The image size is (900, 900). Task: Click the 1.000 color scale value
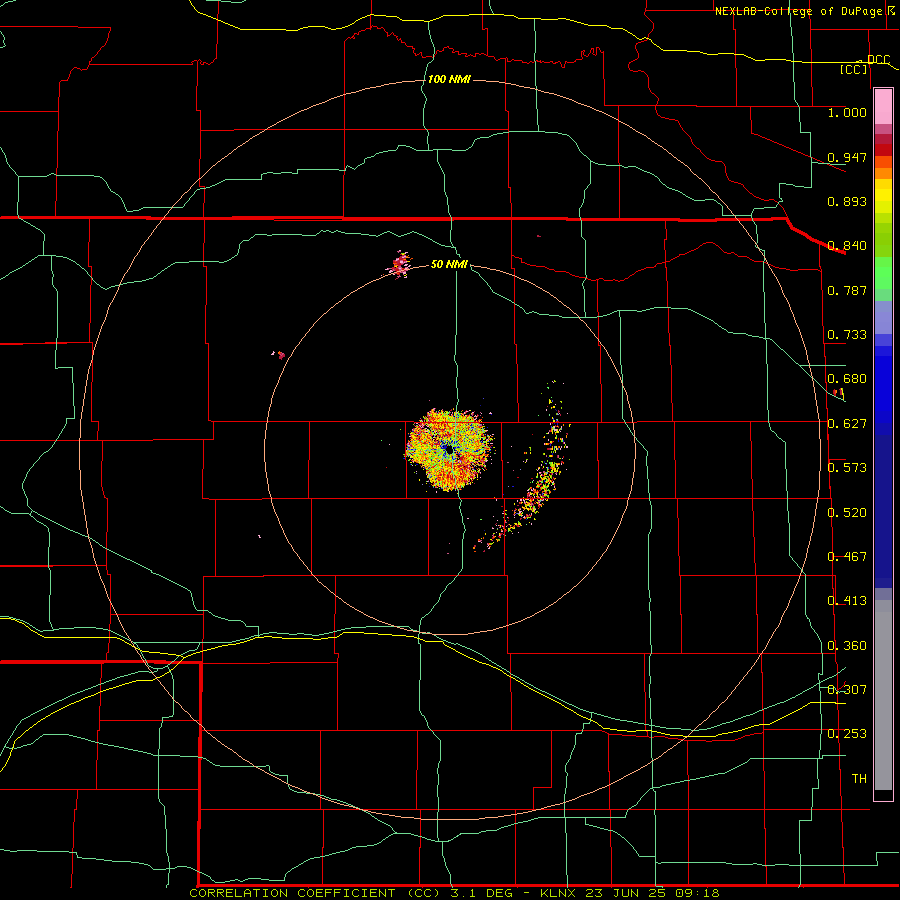[847, 112]
